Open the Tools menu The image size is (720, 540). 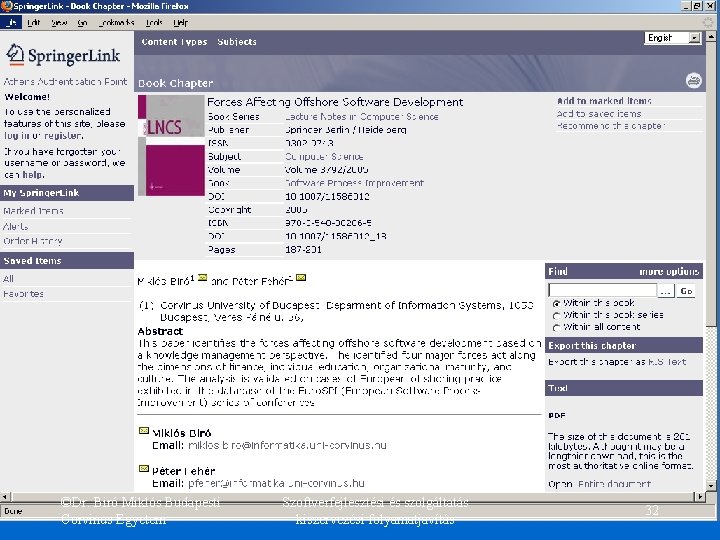[154, 22]
